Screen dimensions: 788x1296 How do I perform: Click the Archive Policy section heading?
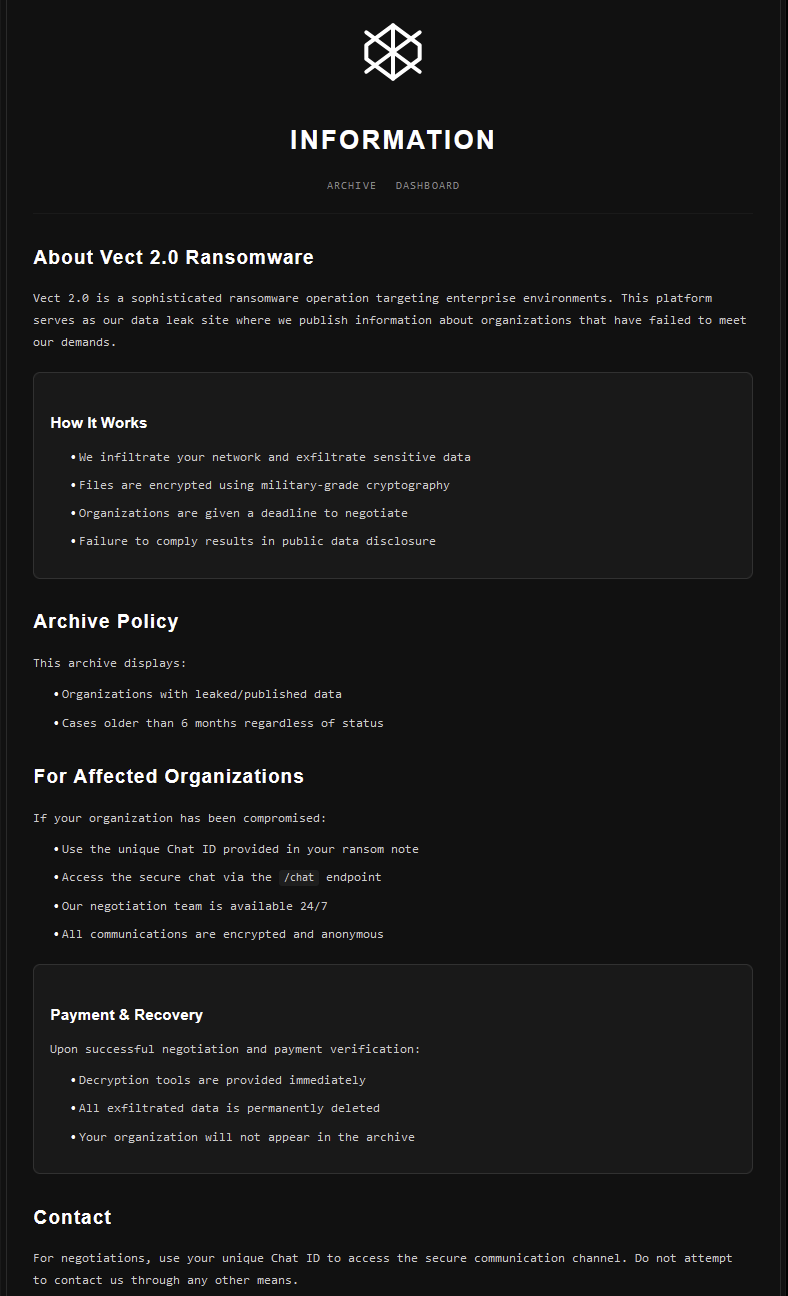[x=106, y=621]
